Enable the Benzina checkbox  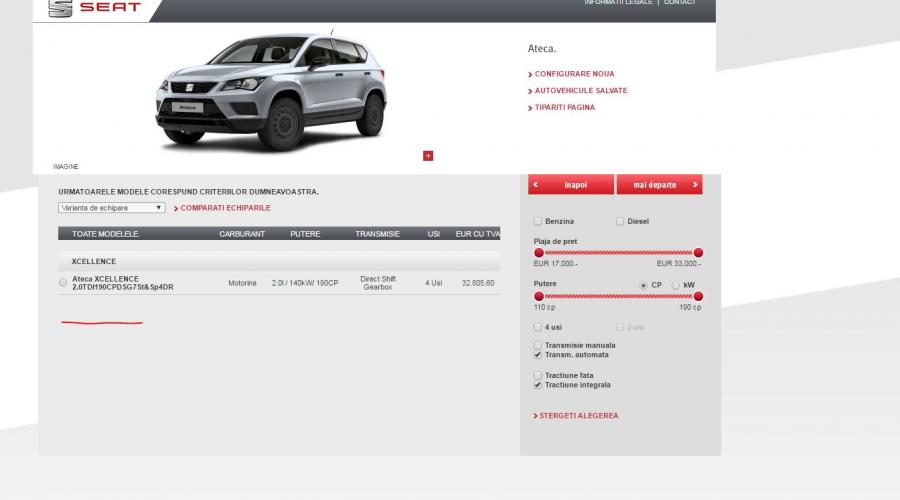tap(539, 221)
